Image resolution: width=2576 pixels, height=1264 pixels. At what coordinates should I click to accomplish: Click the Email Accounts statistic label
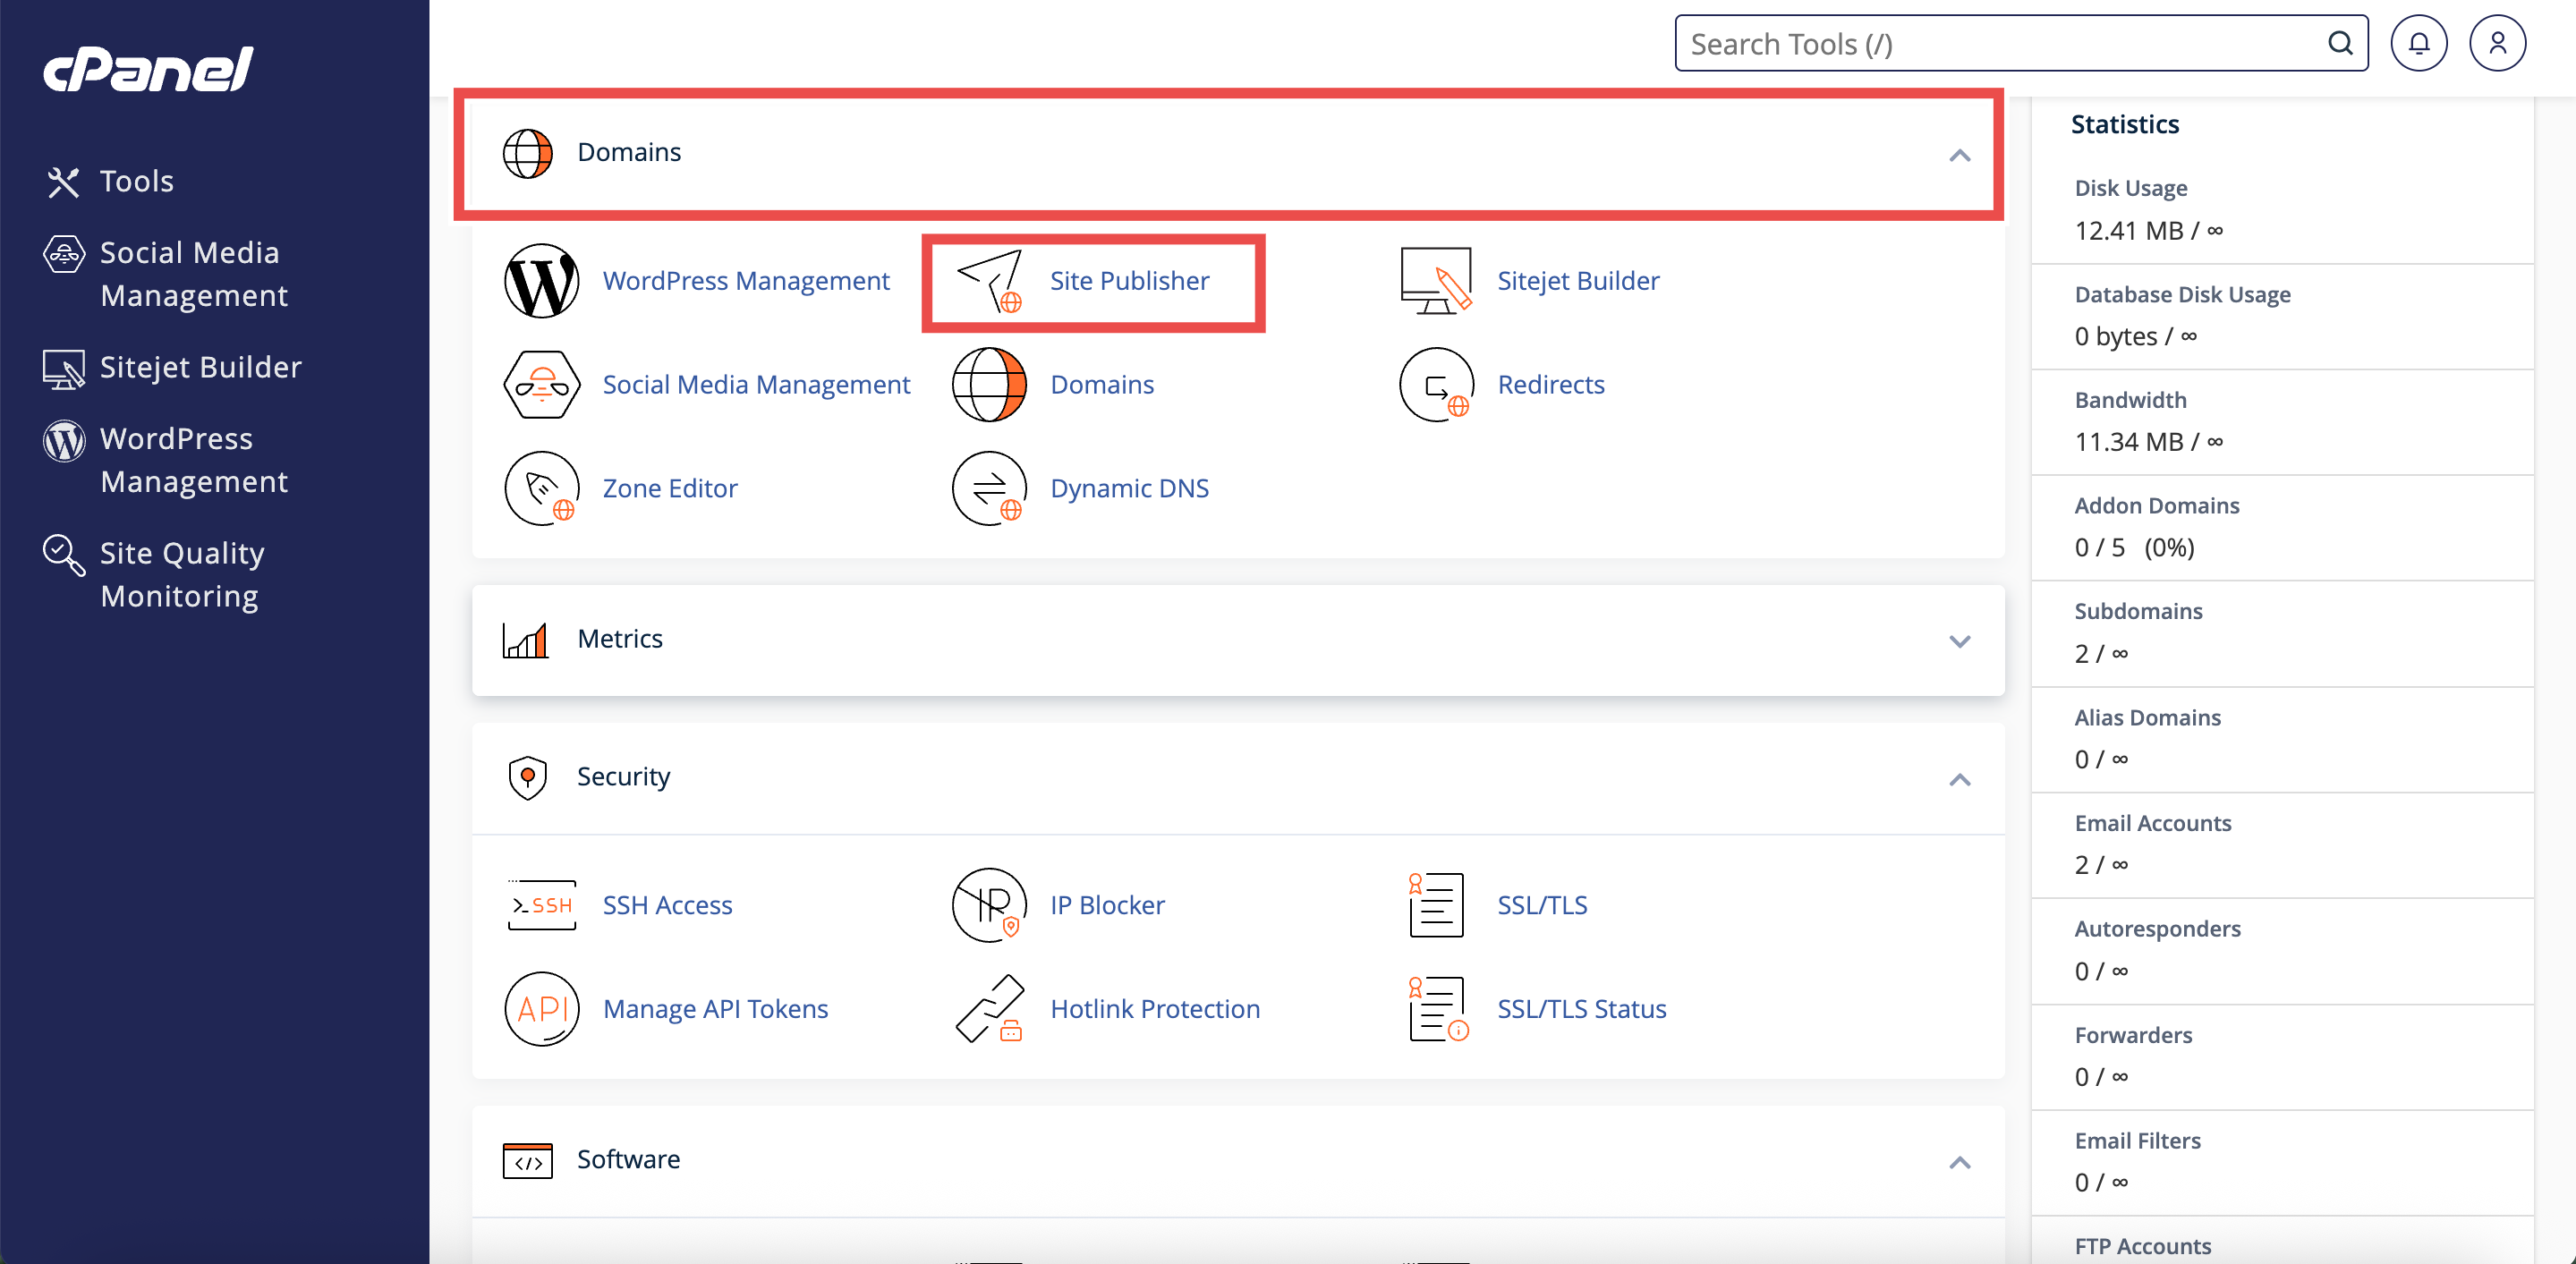click(2152, 823)
